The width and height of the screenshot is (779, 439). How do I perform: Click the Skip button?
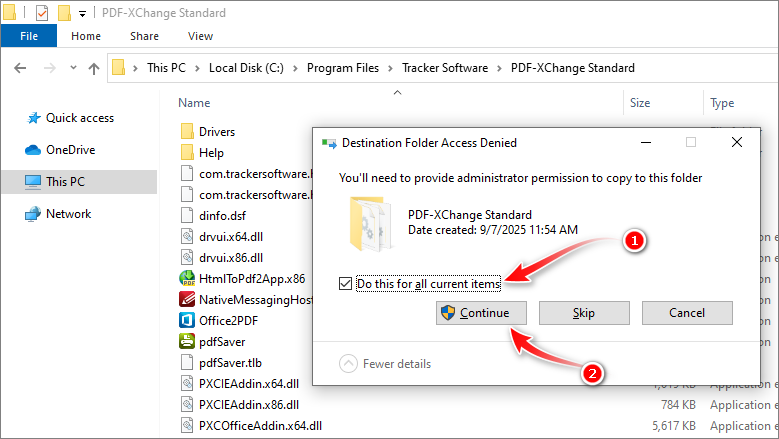coord(584,313)
